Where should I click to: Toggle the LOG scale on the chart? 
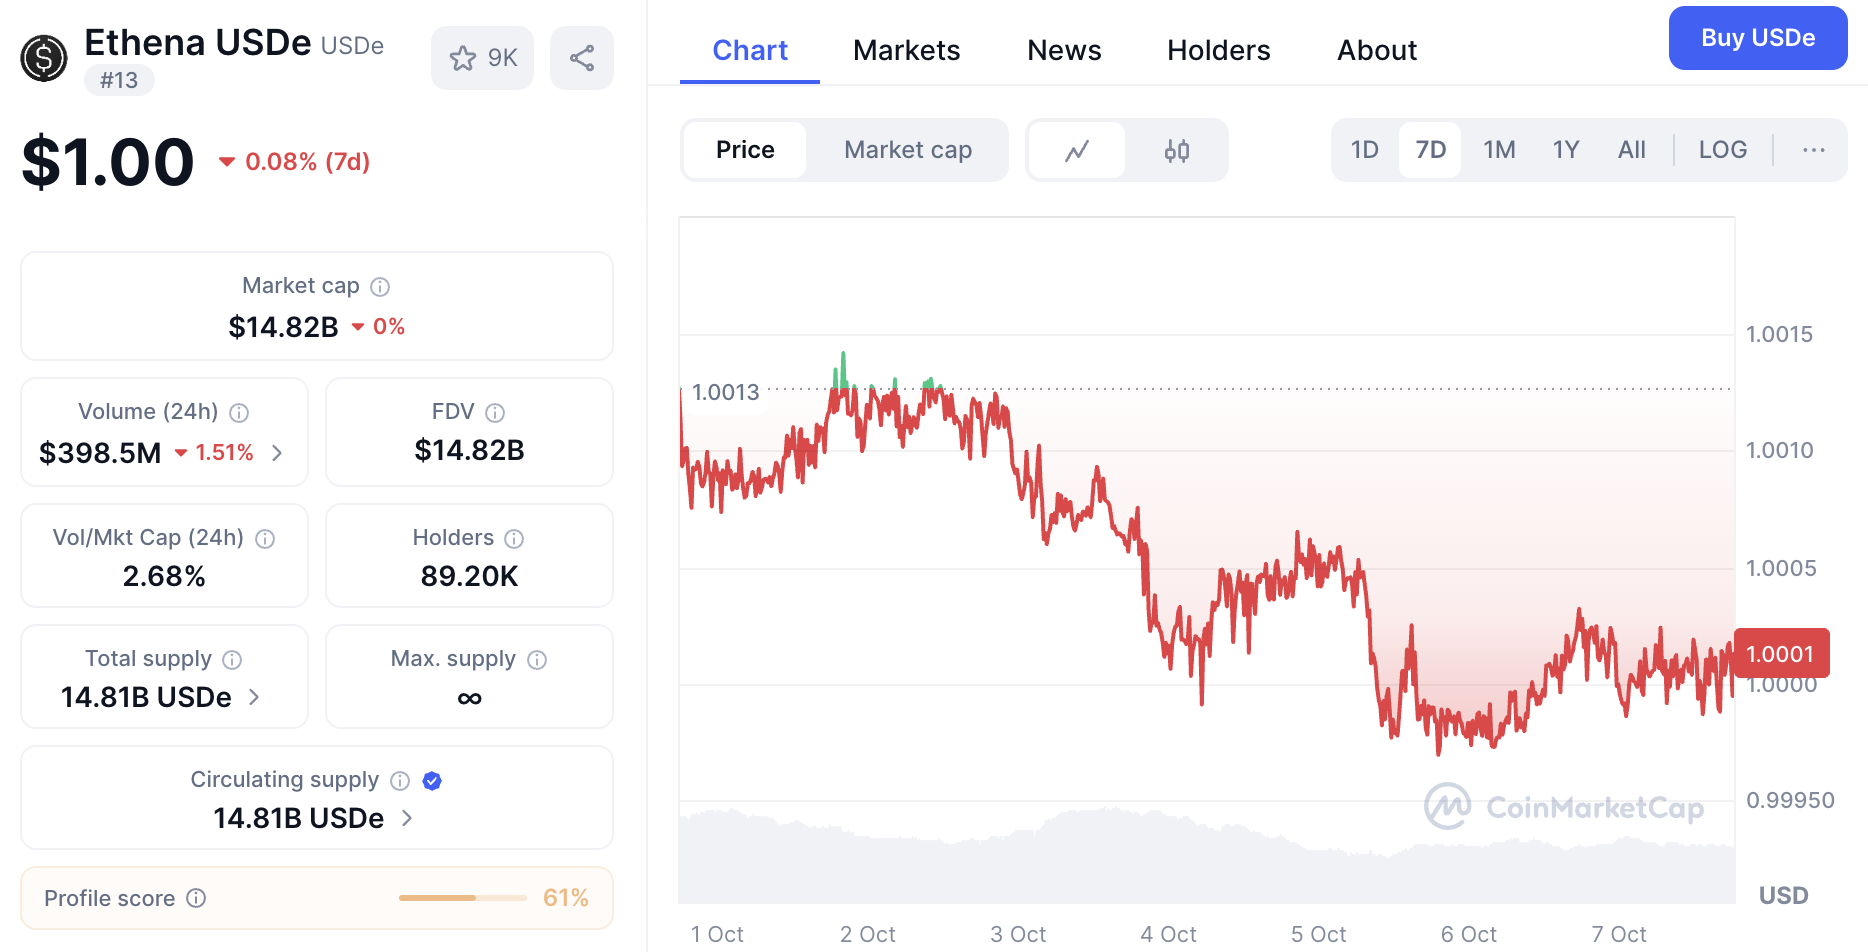[1722, 149]
